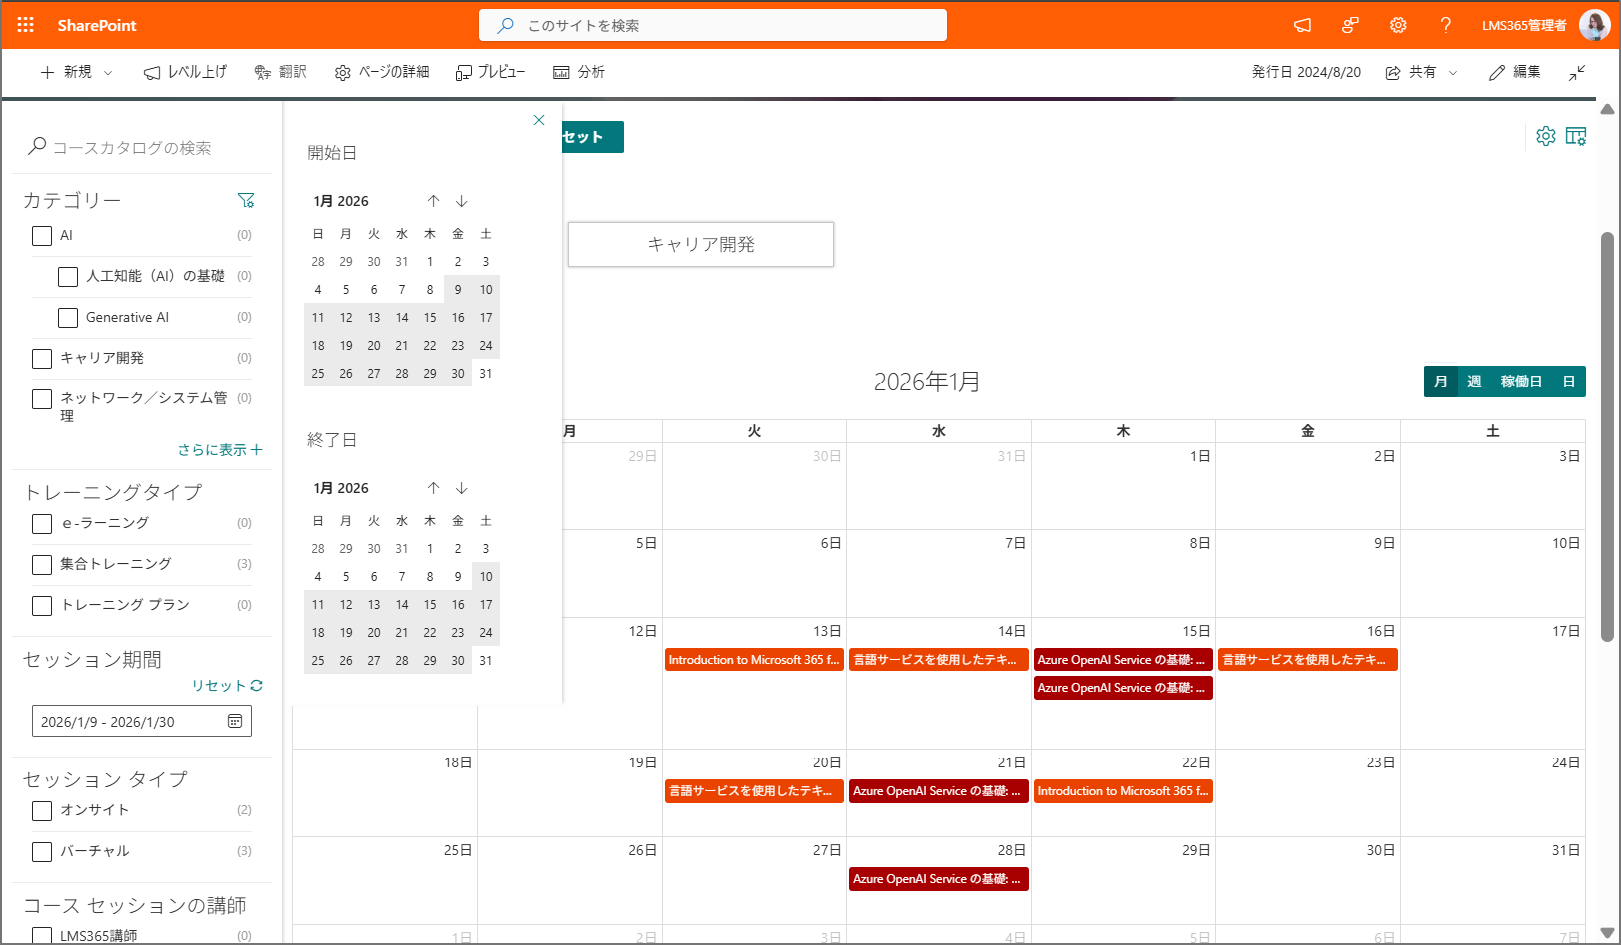Screen dimensions: 1621x945
Task: Switch calendar to 週 week view
Action: (1474, 382)
